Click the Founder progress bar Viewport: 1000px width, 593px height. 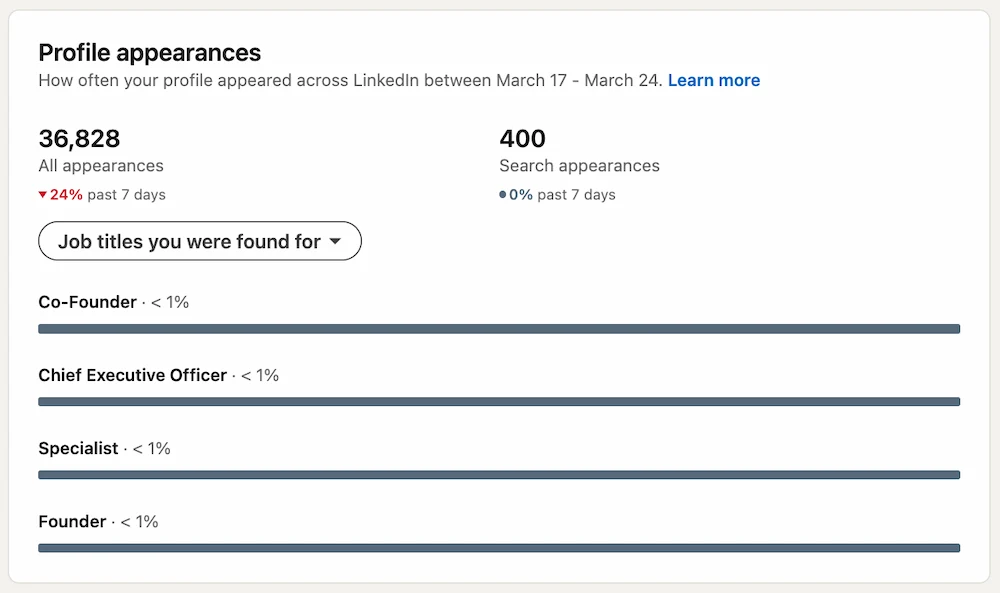(498, 547)
